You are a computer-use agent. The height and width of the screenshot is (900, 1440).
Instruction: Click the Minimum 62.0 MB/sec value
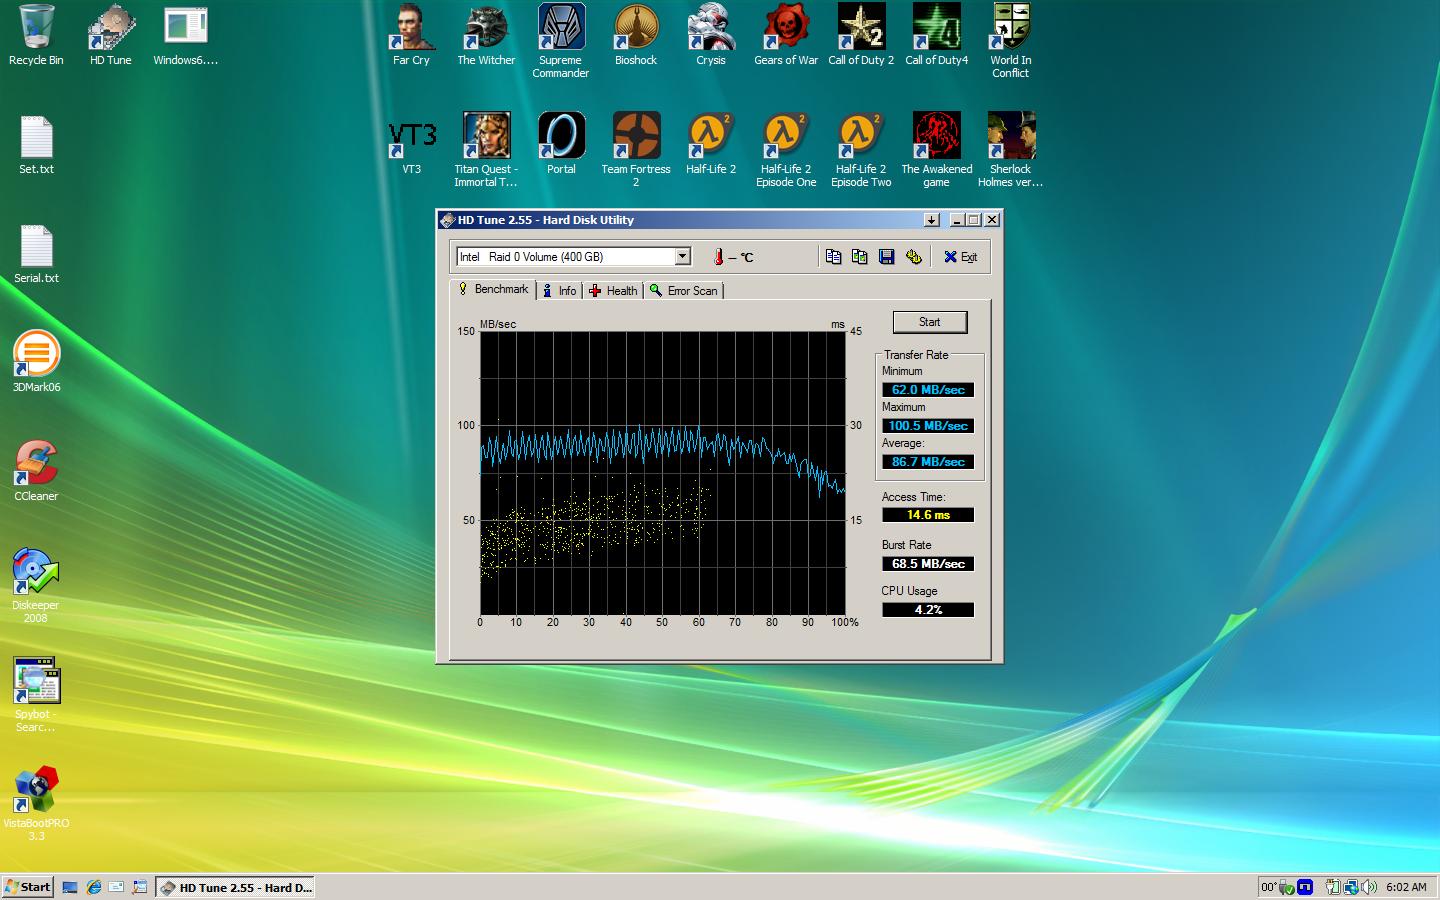coord(928,390)
